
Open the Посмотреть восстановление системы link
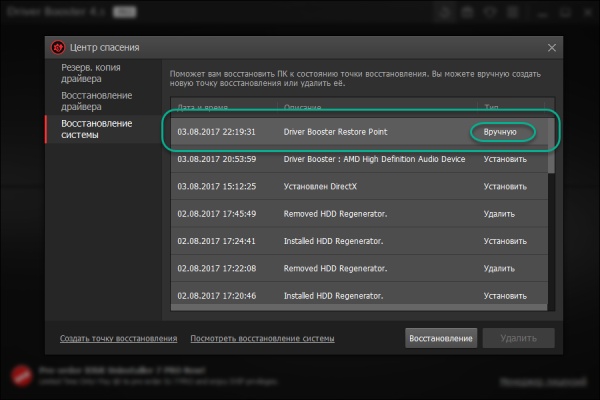tap(262, 338)
